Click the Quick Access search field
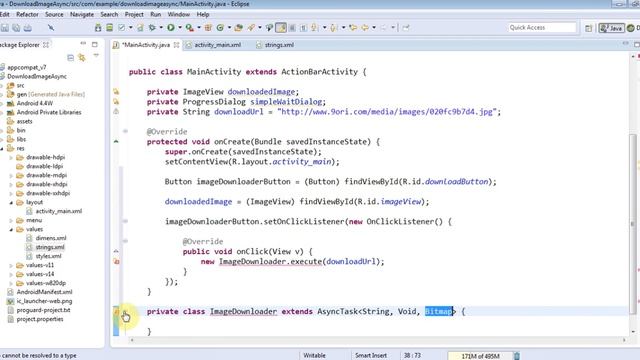Viewport: 640px width, 360px height. 542,27
